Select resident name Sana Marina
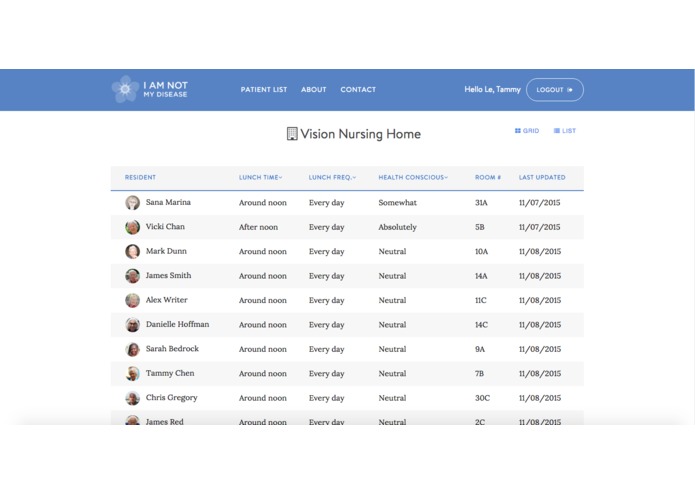Screen dimensions: 695x494 tap(168, 202)
